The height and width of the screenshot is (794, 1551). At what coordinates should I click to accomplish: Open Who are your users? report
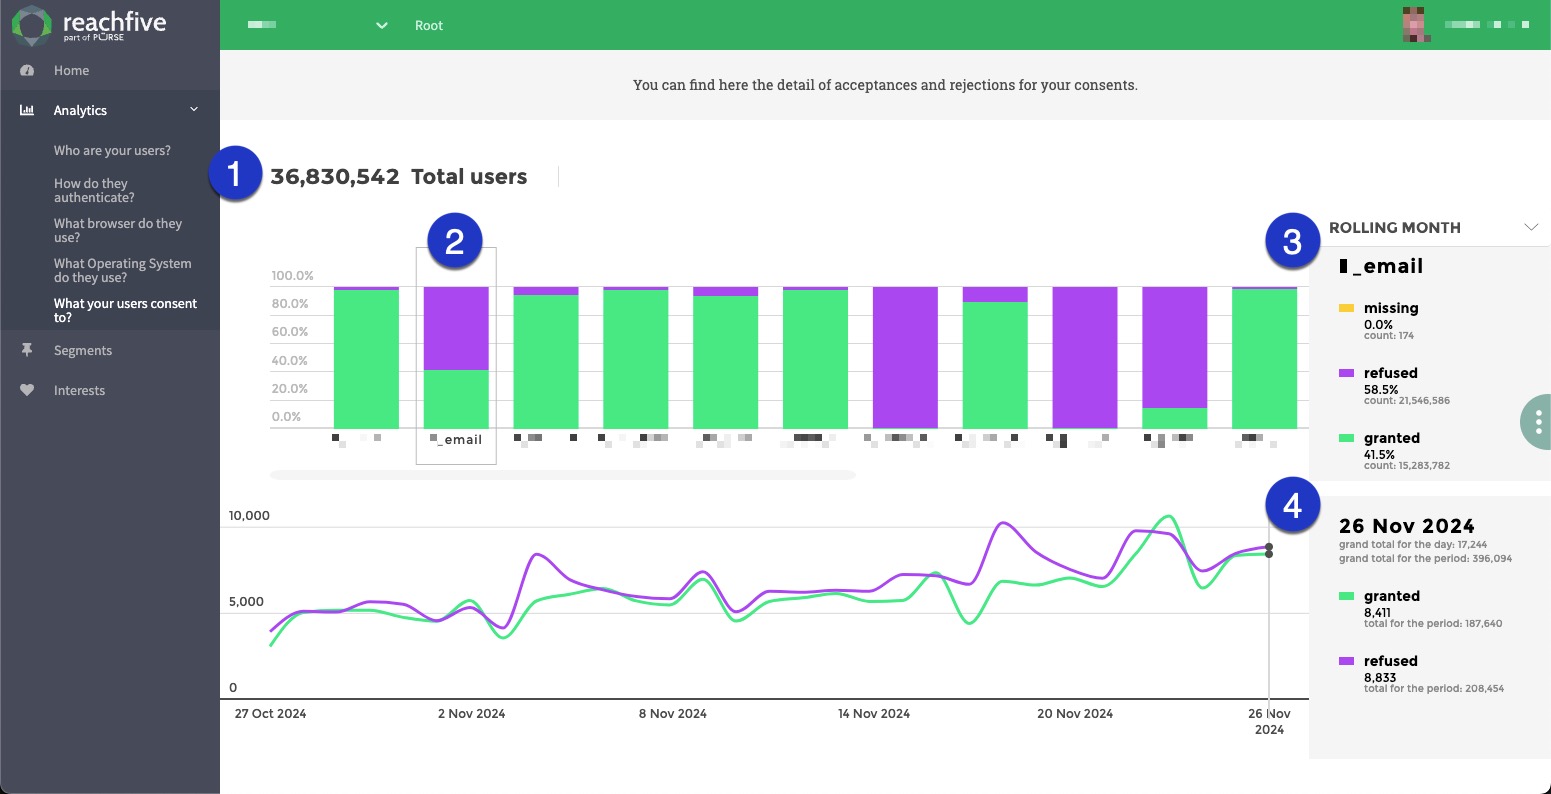[x=112, y=151]
